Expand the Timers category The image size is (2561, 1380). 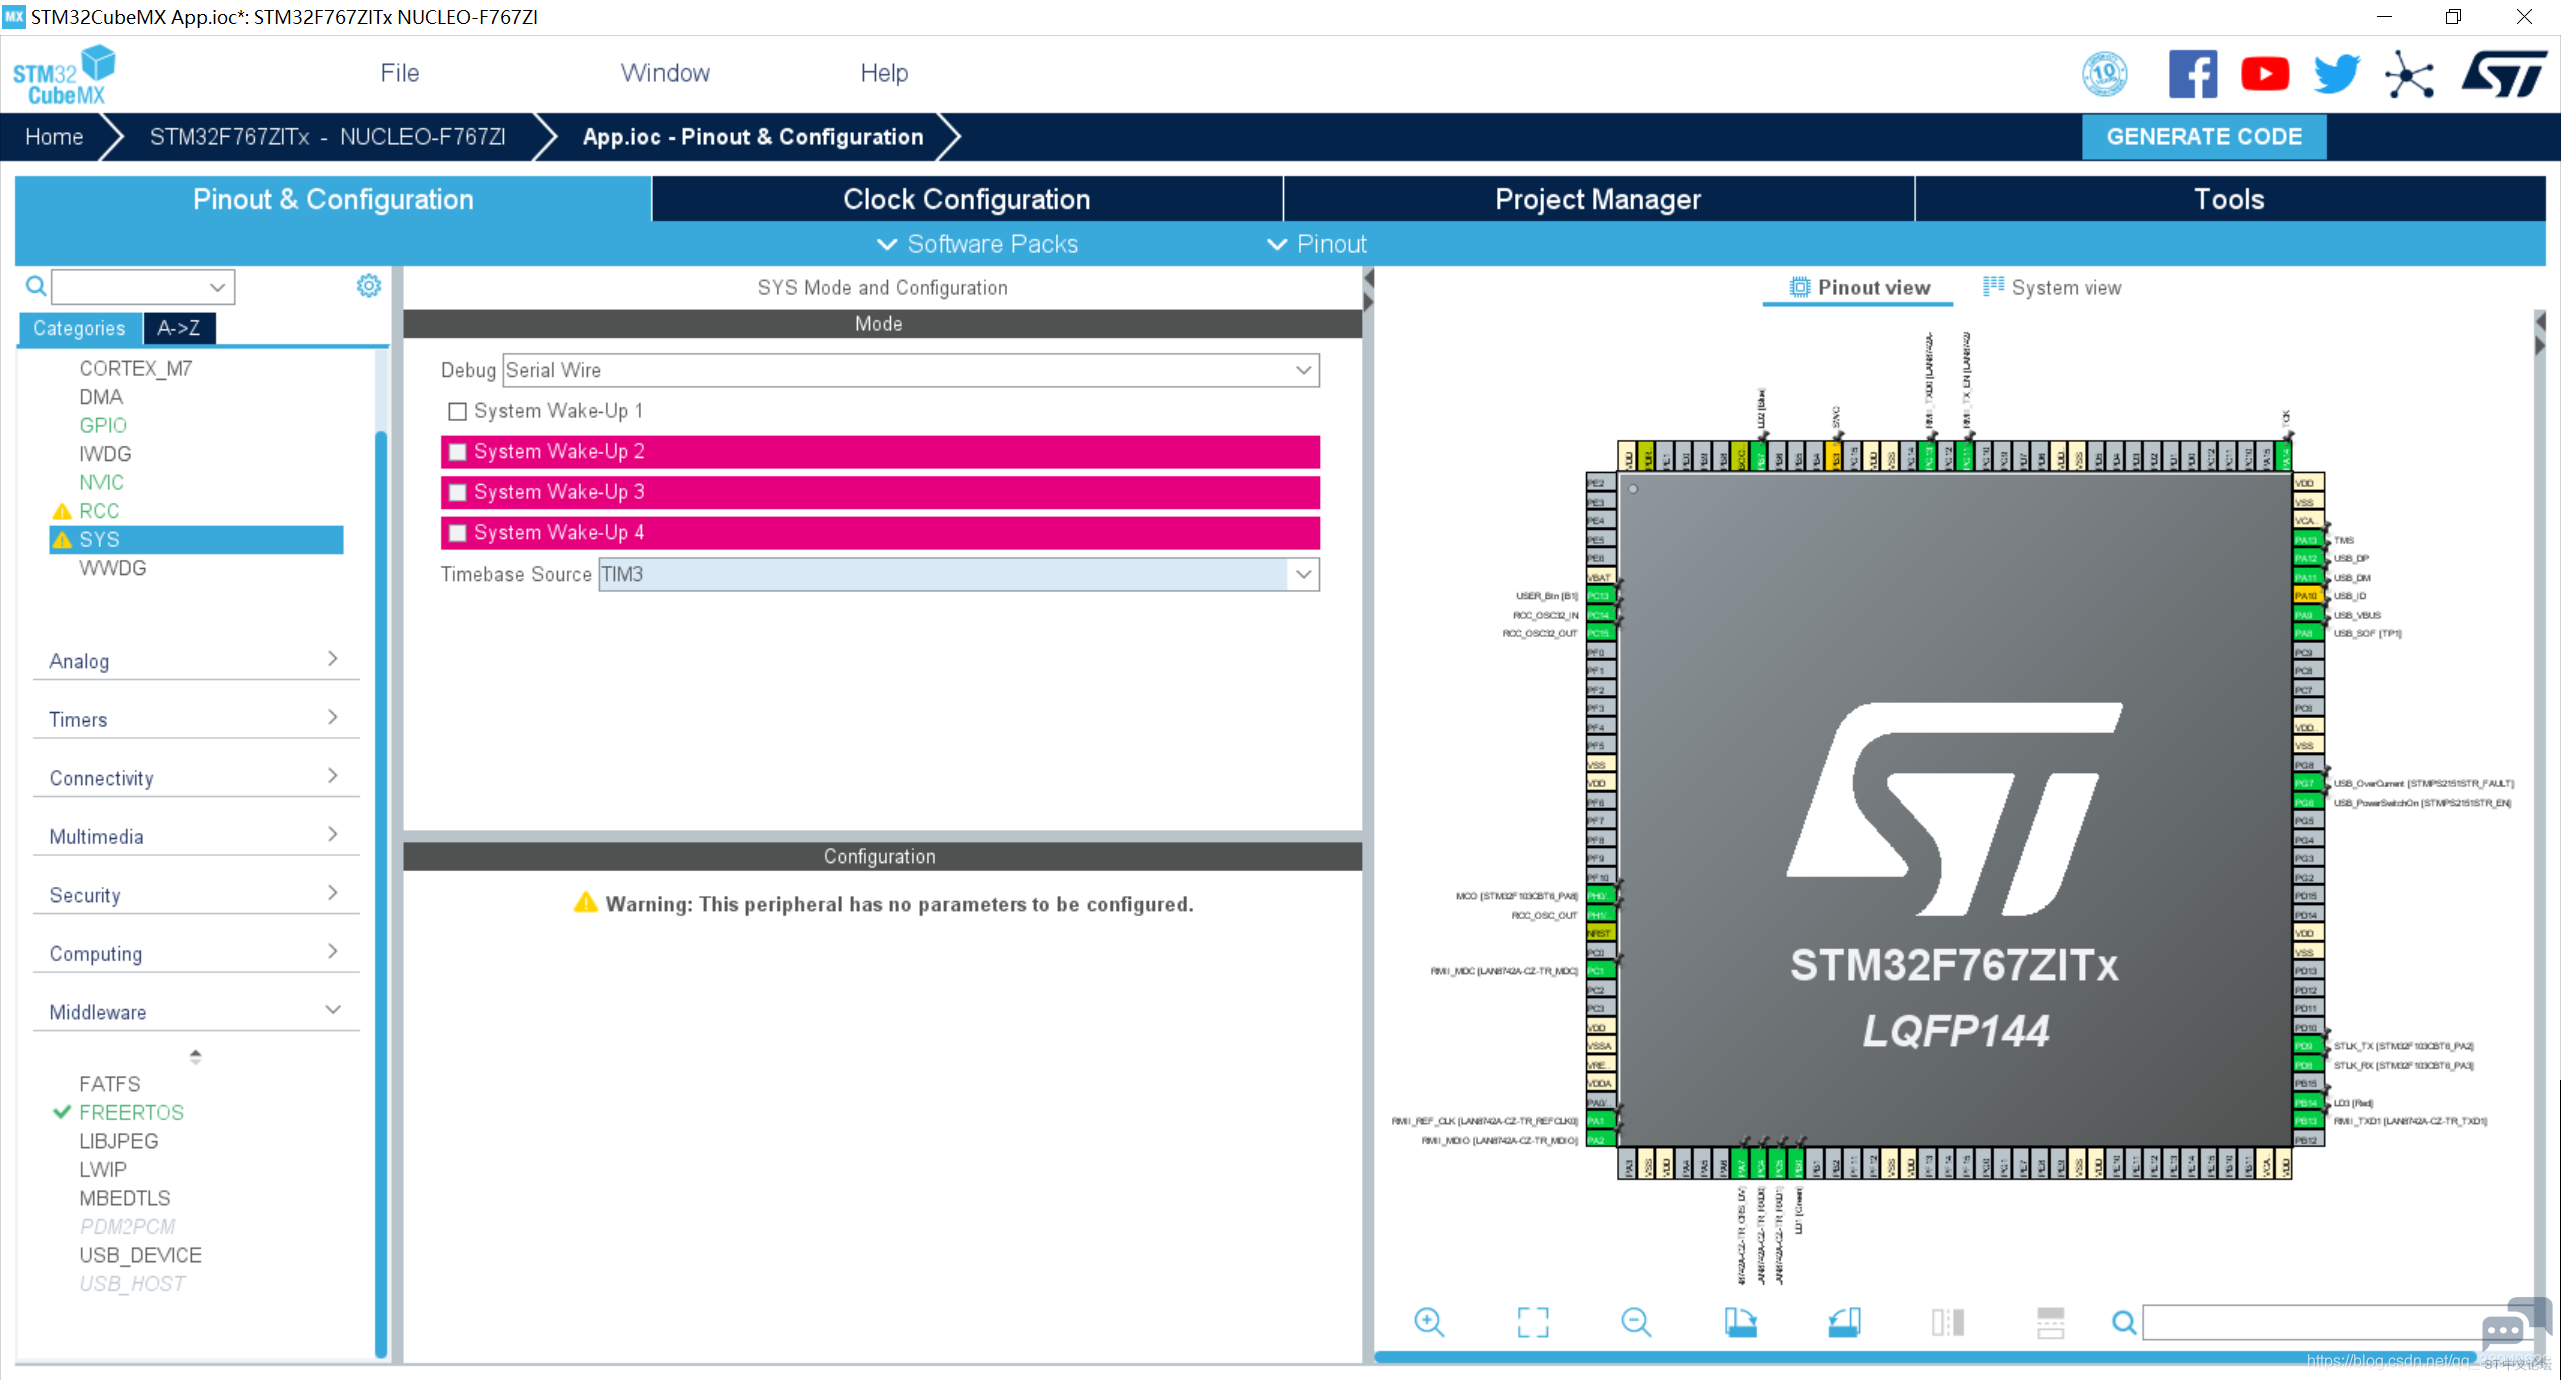tap(195, 719)
